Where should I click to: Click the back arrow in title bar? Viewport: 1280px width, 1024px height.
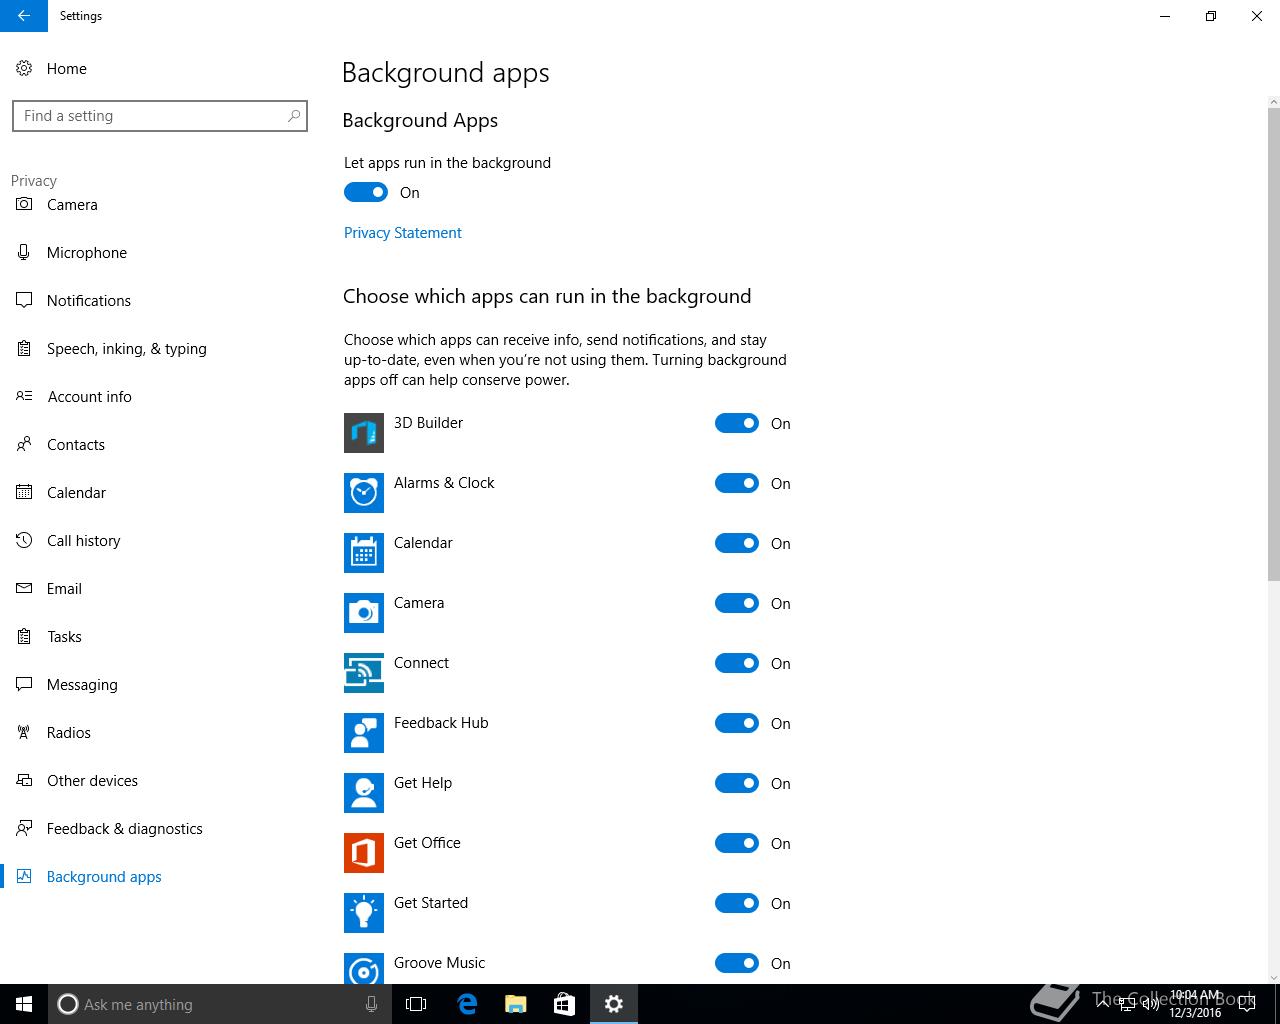click(24, 16)
